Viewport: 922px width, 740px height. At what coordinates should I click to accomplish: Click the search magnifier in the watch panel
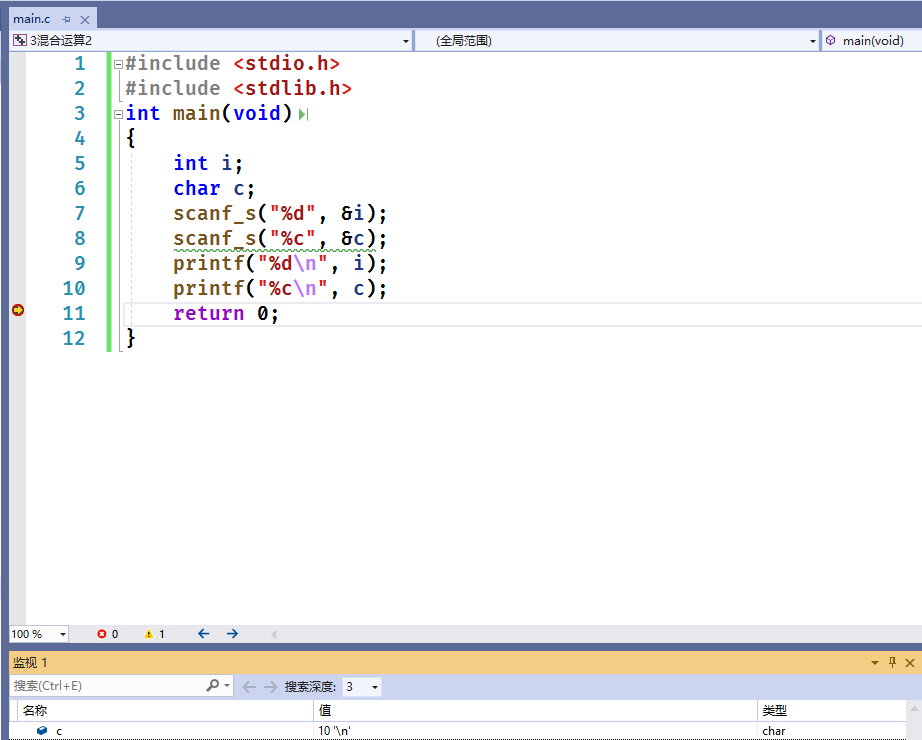point(212,685)
